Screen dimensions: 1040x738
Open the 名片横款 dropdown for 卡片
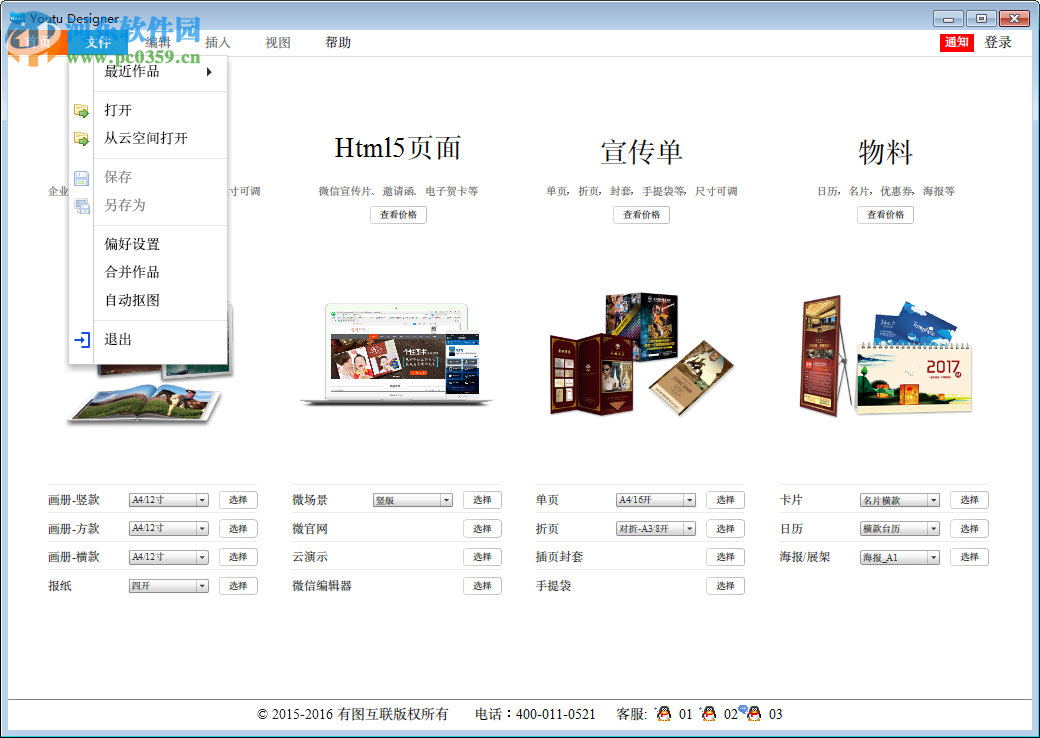click(898, 499)
